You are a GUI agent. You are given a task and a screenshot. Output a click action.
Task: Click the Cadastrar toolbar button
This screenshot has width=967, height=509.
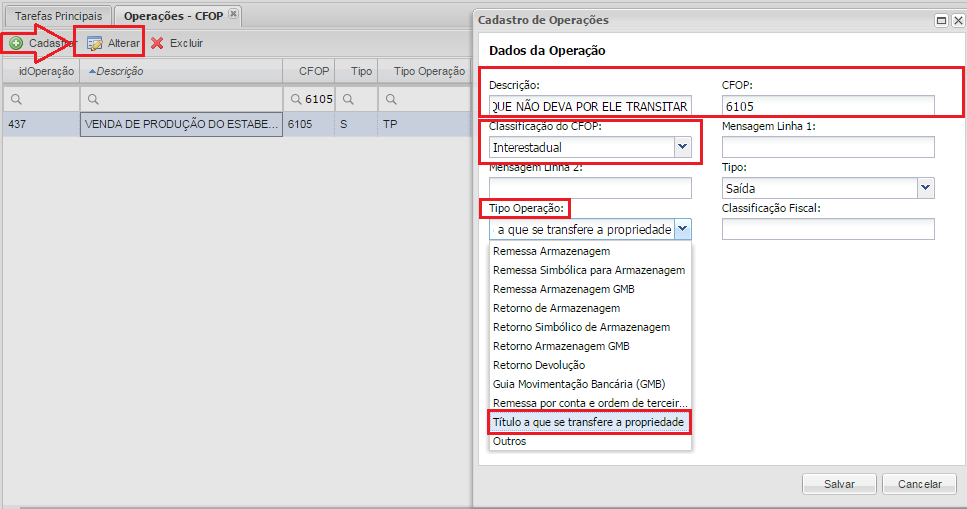click(x=42, y=43)
